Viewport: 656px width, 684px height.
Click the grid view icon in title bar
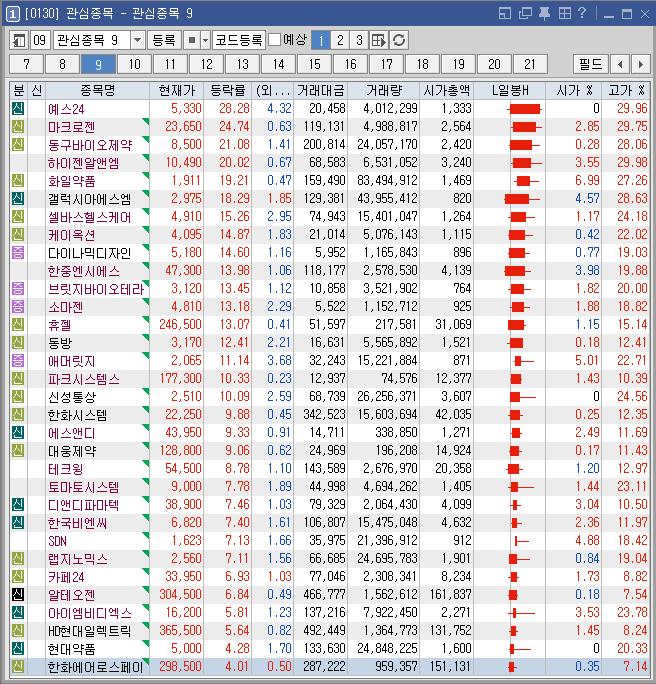(x=564, y=14)
